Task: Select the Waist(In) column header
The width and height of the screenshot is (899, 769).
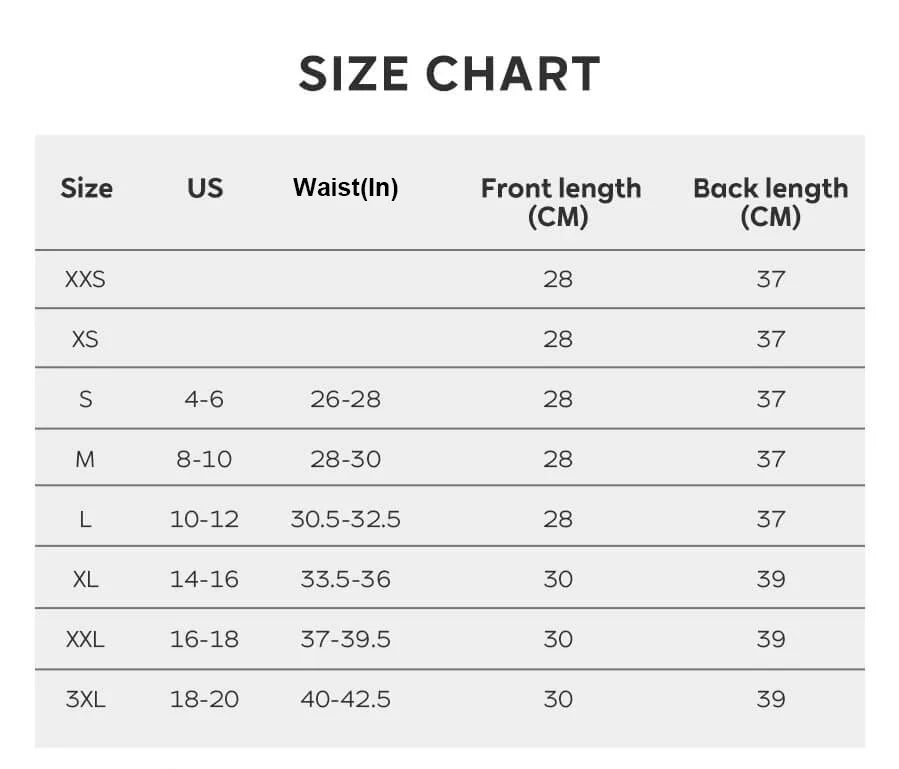Action: [345, 188]
